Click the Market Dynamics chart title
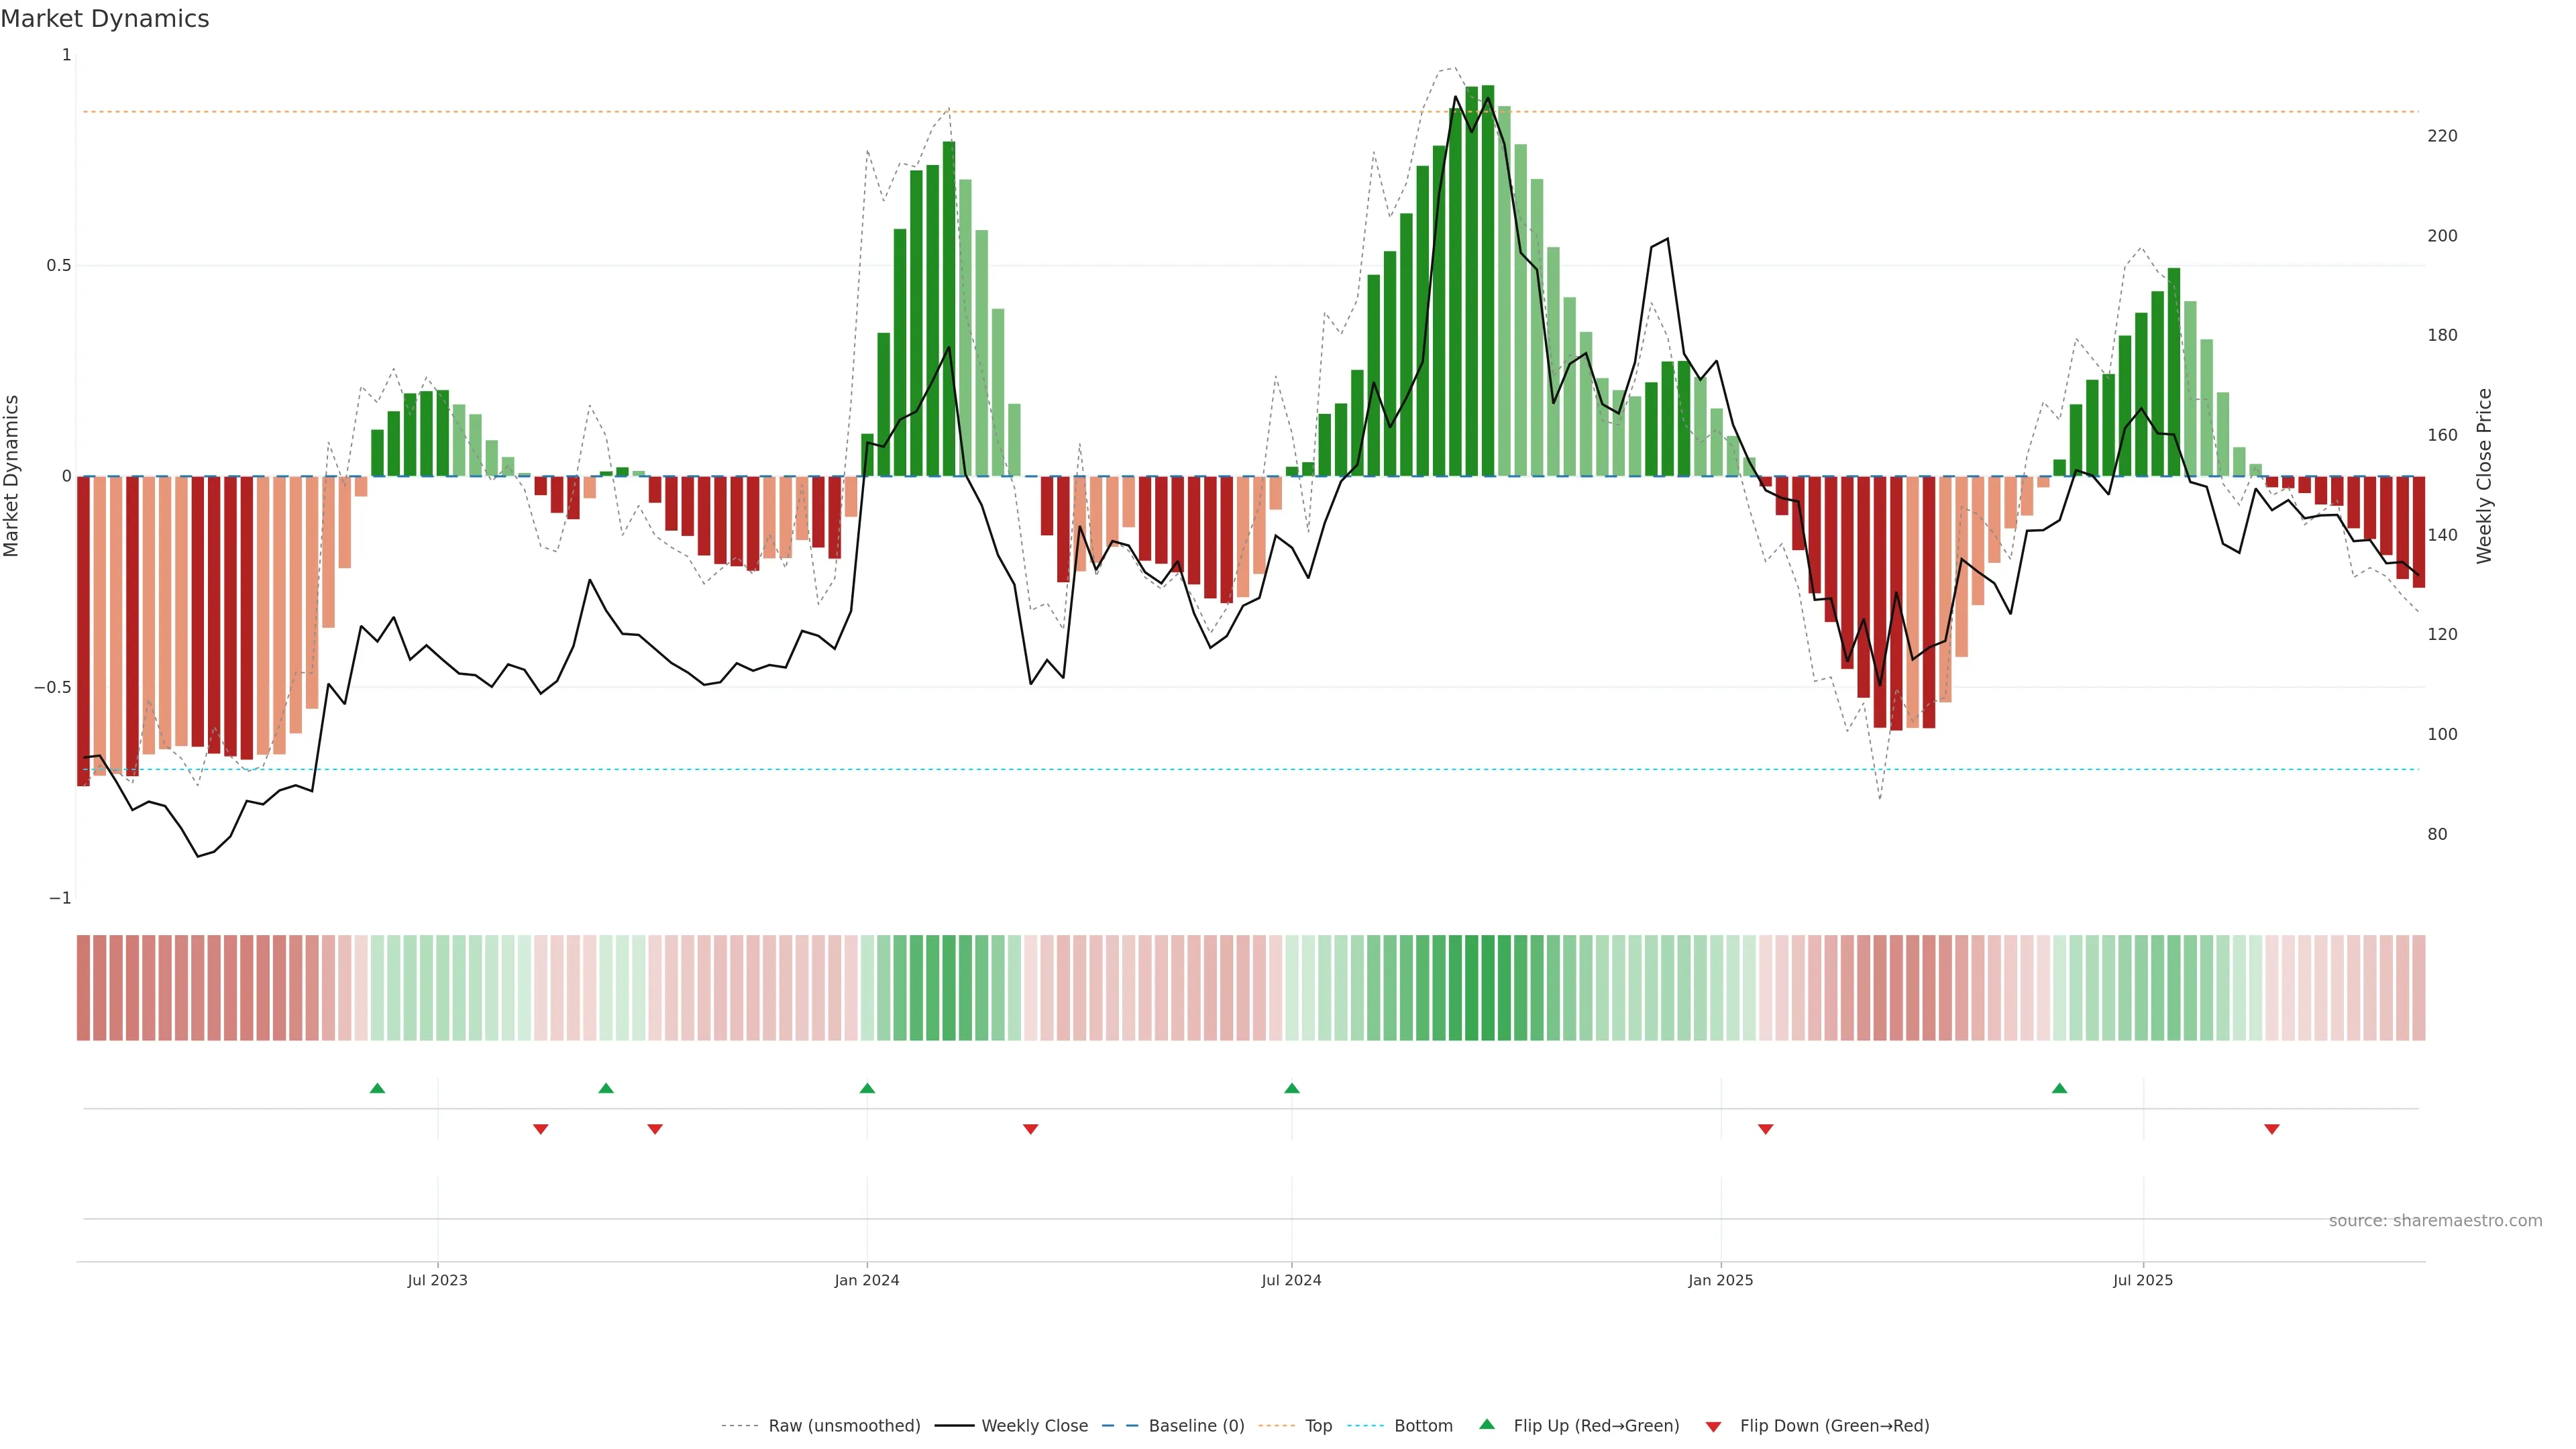The image size is (2576, 1449). [x=105, y=19]
